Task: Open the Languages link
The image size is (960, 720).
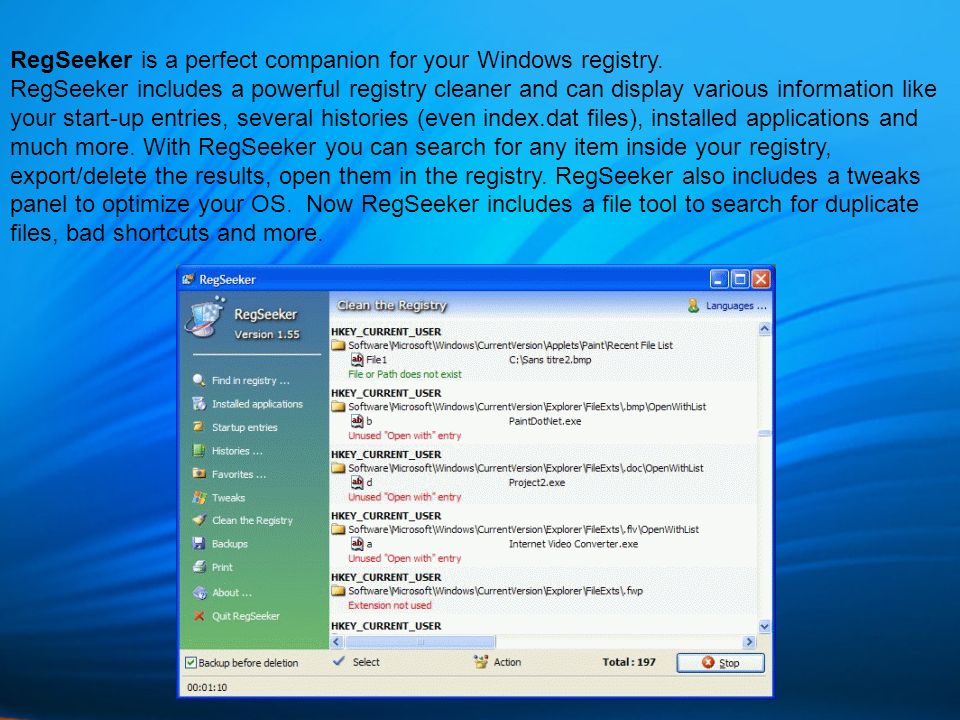Action: [736, 306]
